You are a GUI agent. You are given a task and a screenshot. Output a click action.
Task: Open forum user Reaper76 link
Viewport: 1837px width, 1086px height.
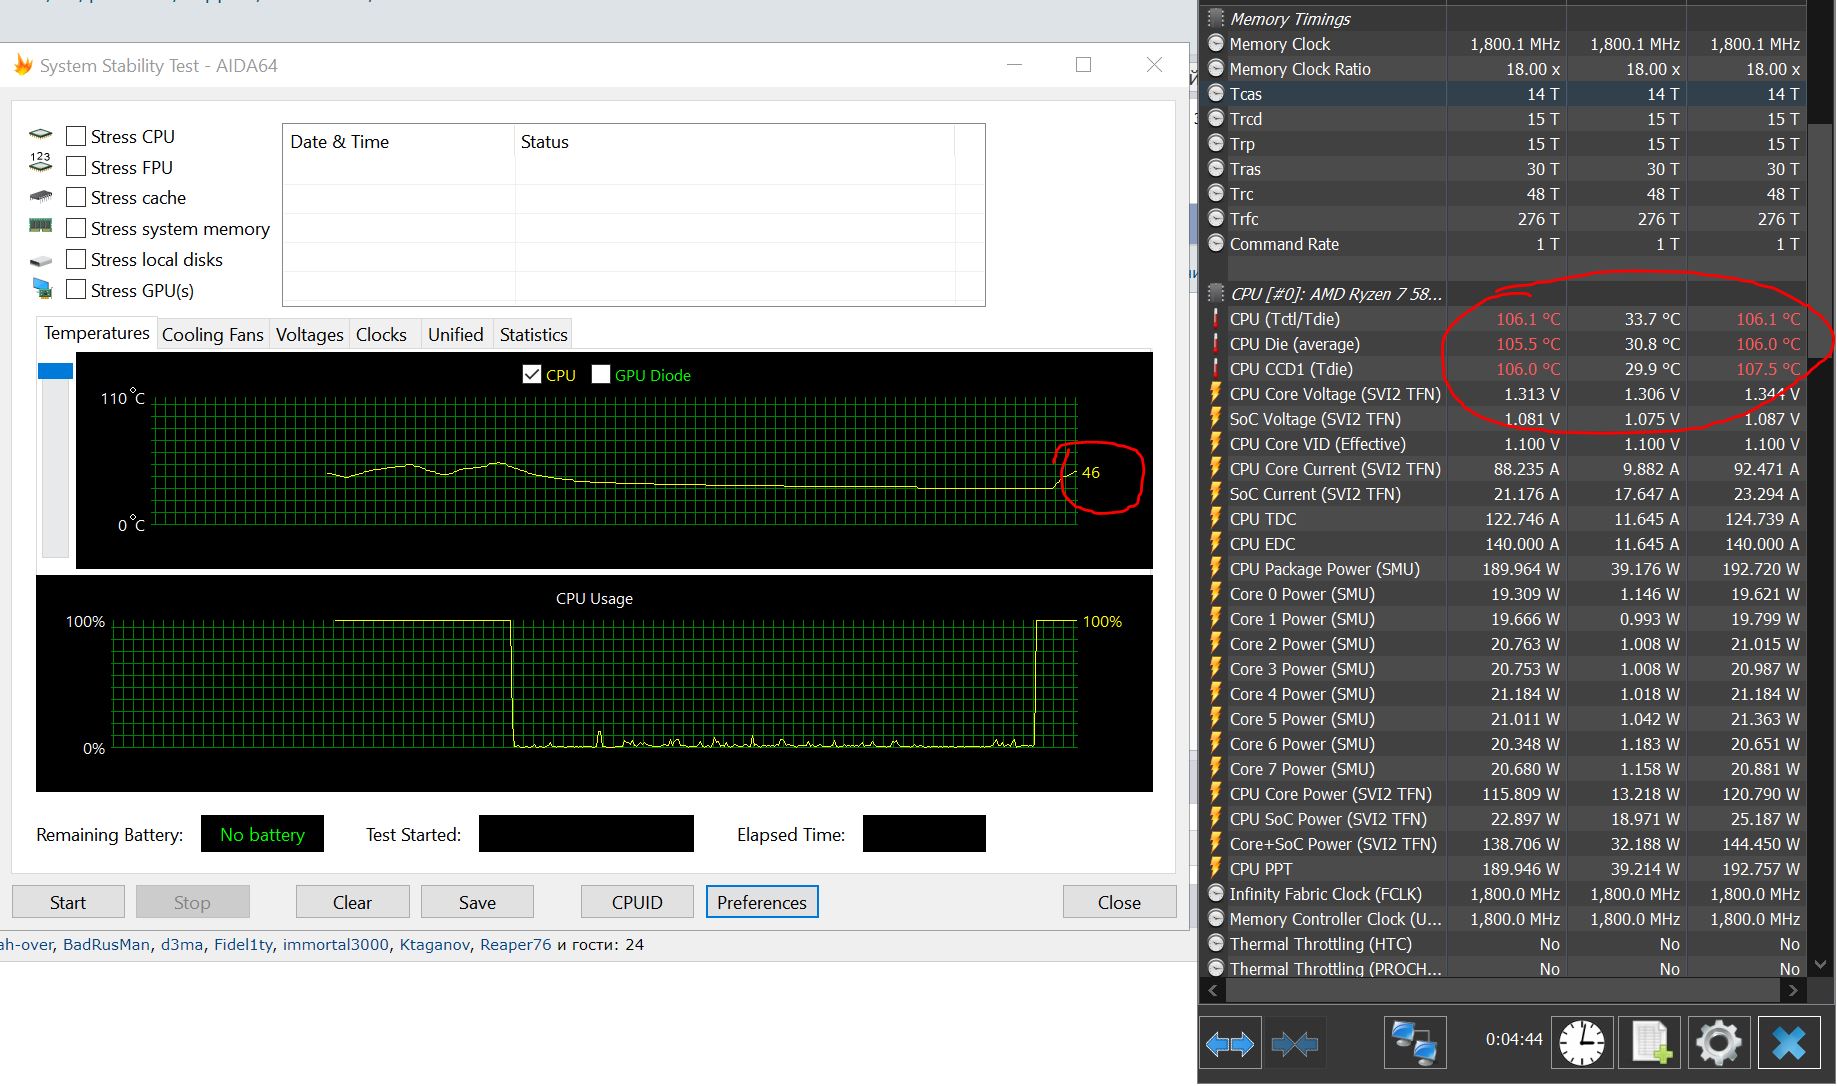pyautogui.click(x=515, y=944)
